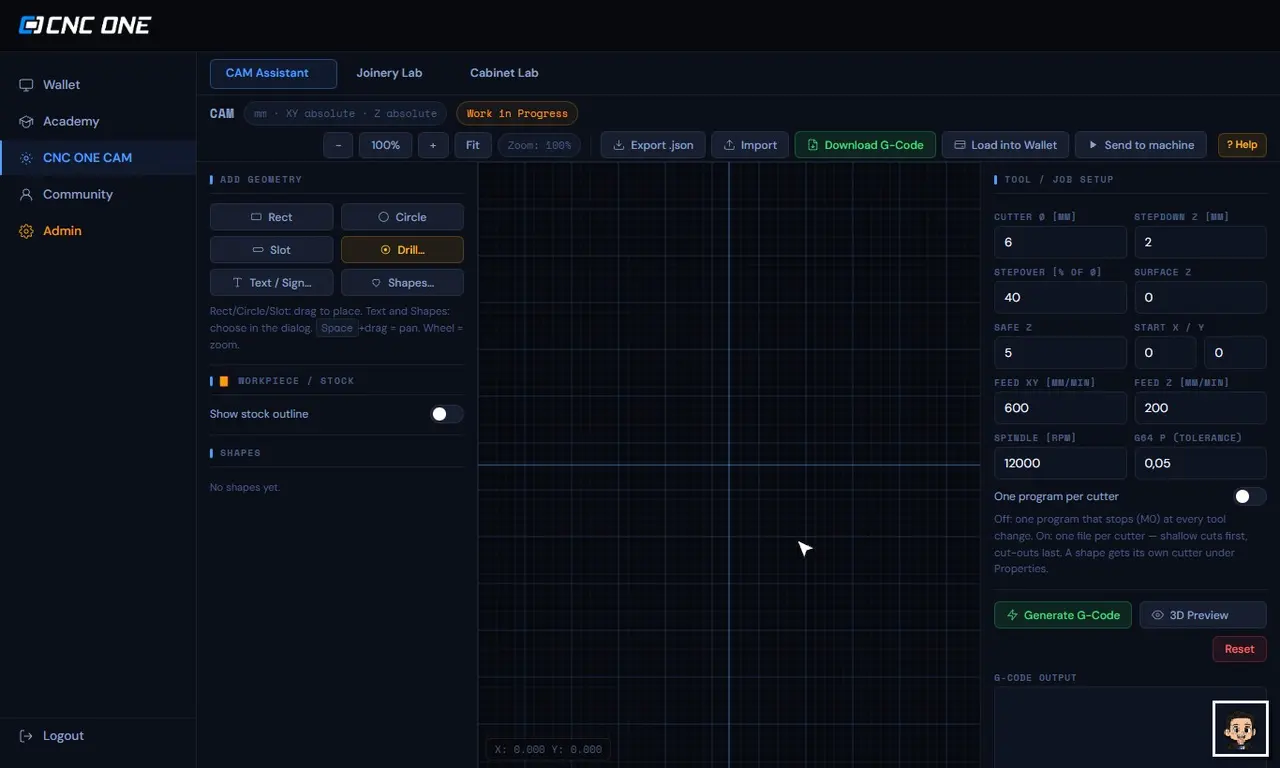Click the avatar thumbnail in corner
This screenshot has width=1280, height=768.
tap(1241, 728)
